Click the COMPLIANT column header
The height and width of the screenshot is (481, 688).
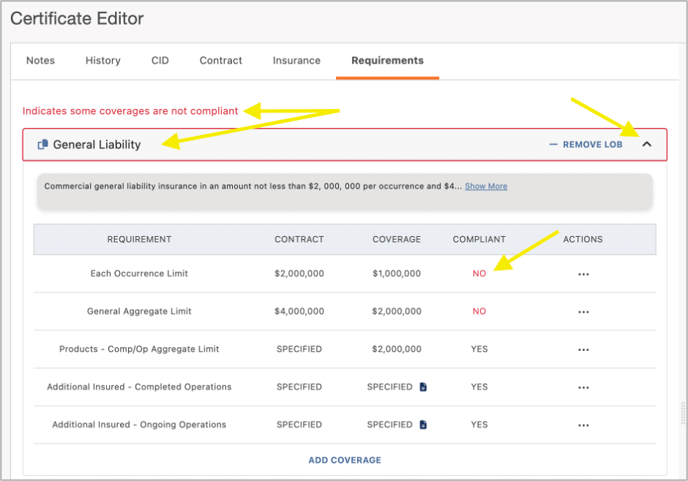click(x=479, y=239)
